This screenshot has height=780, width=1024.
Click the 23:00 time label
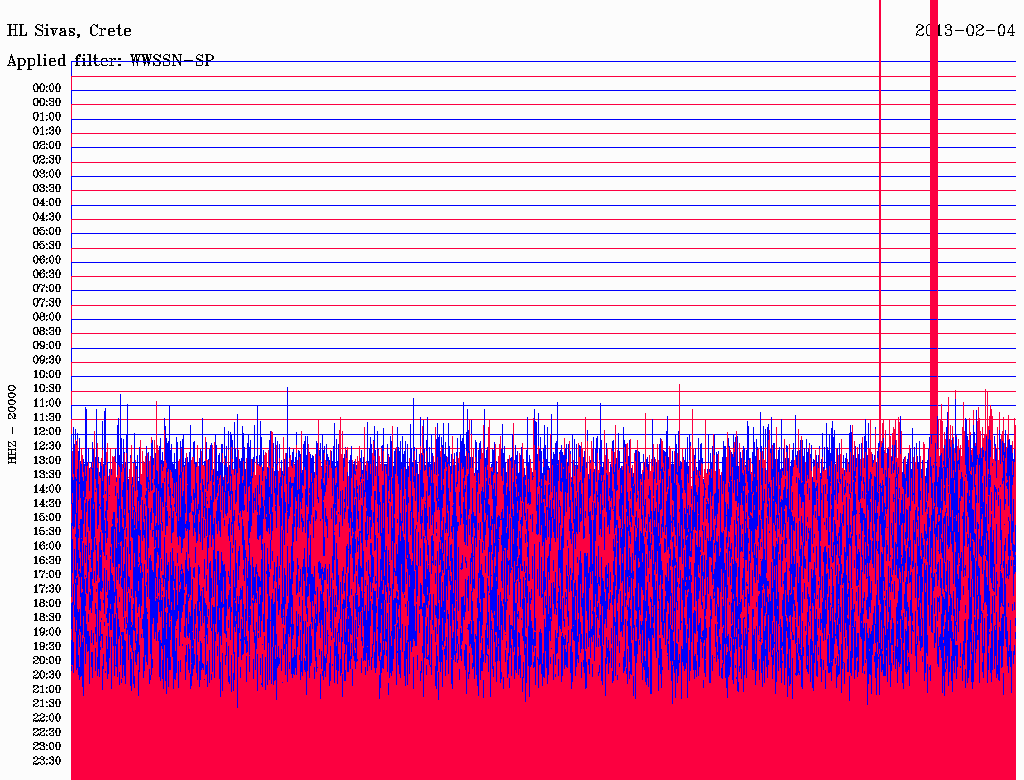pyautogui.click(x=47, y=747)
